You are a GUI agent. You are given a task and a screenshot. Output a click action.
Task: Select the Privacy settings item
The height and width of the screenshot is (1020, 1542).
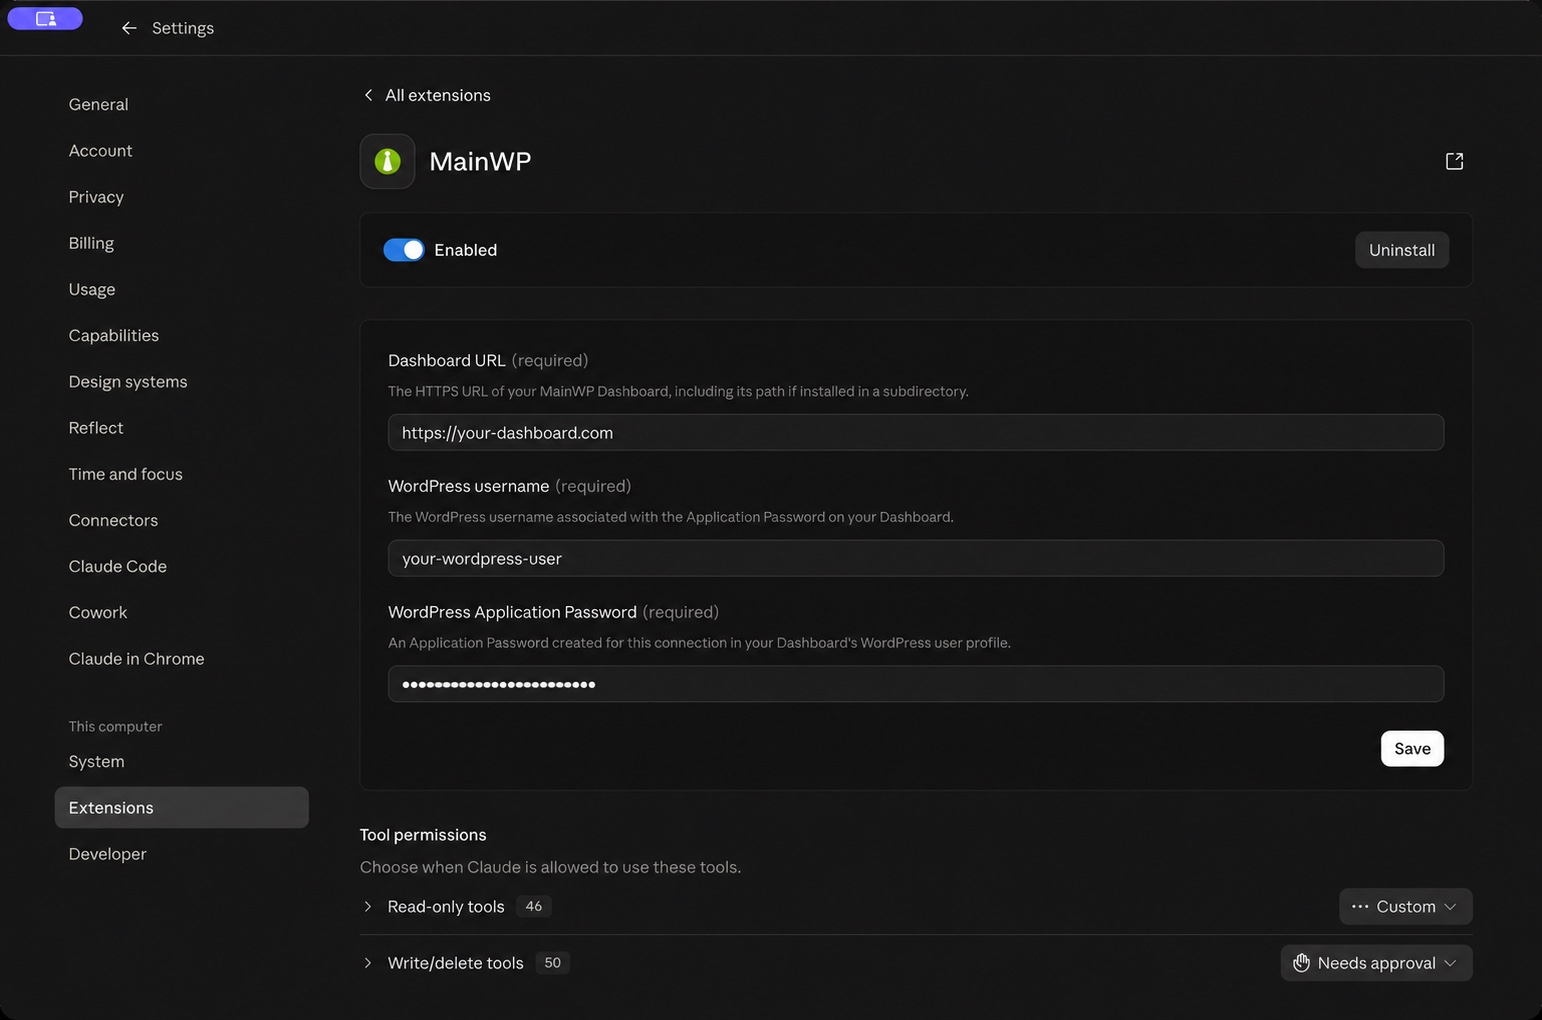pyautogui.click(x=96, y=197)
